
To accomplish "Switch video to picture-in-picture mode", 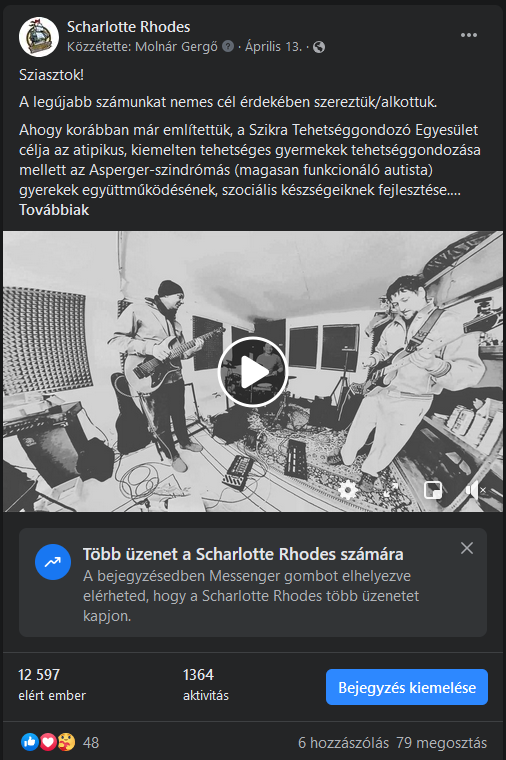I will [433, 491].
